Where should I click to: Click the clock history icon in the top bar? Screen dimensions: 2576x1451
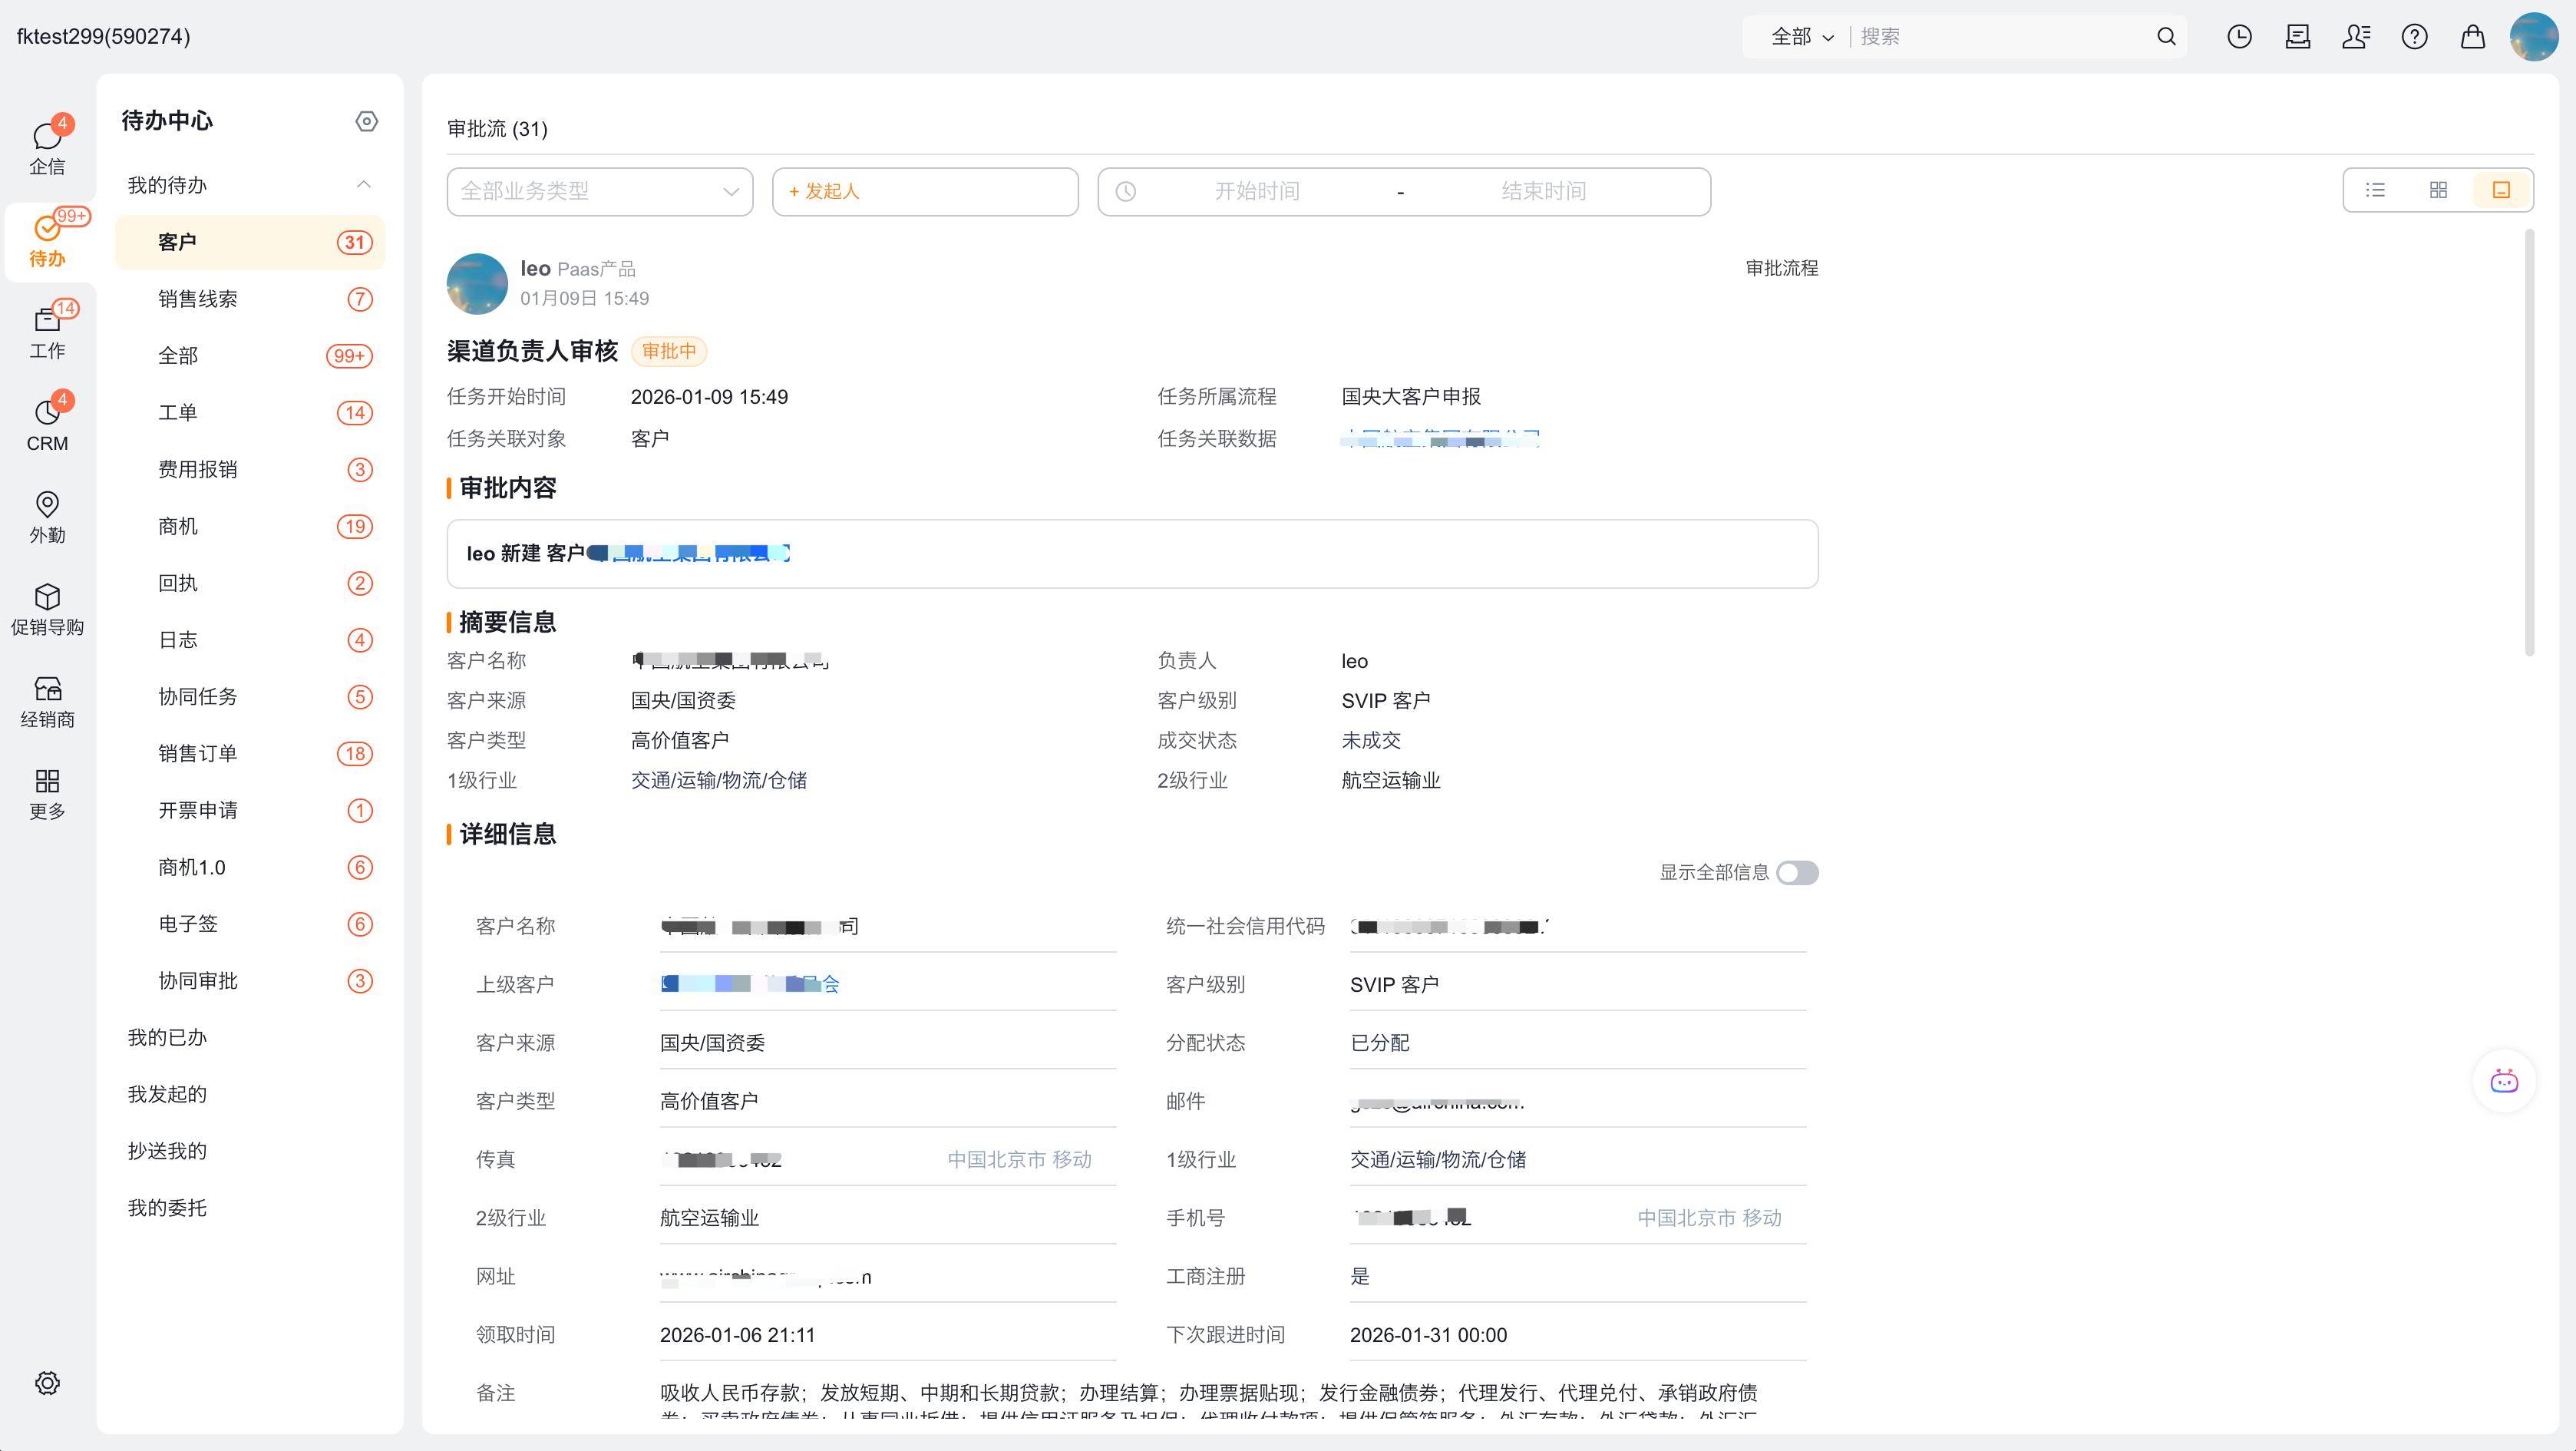(2239, 37)
